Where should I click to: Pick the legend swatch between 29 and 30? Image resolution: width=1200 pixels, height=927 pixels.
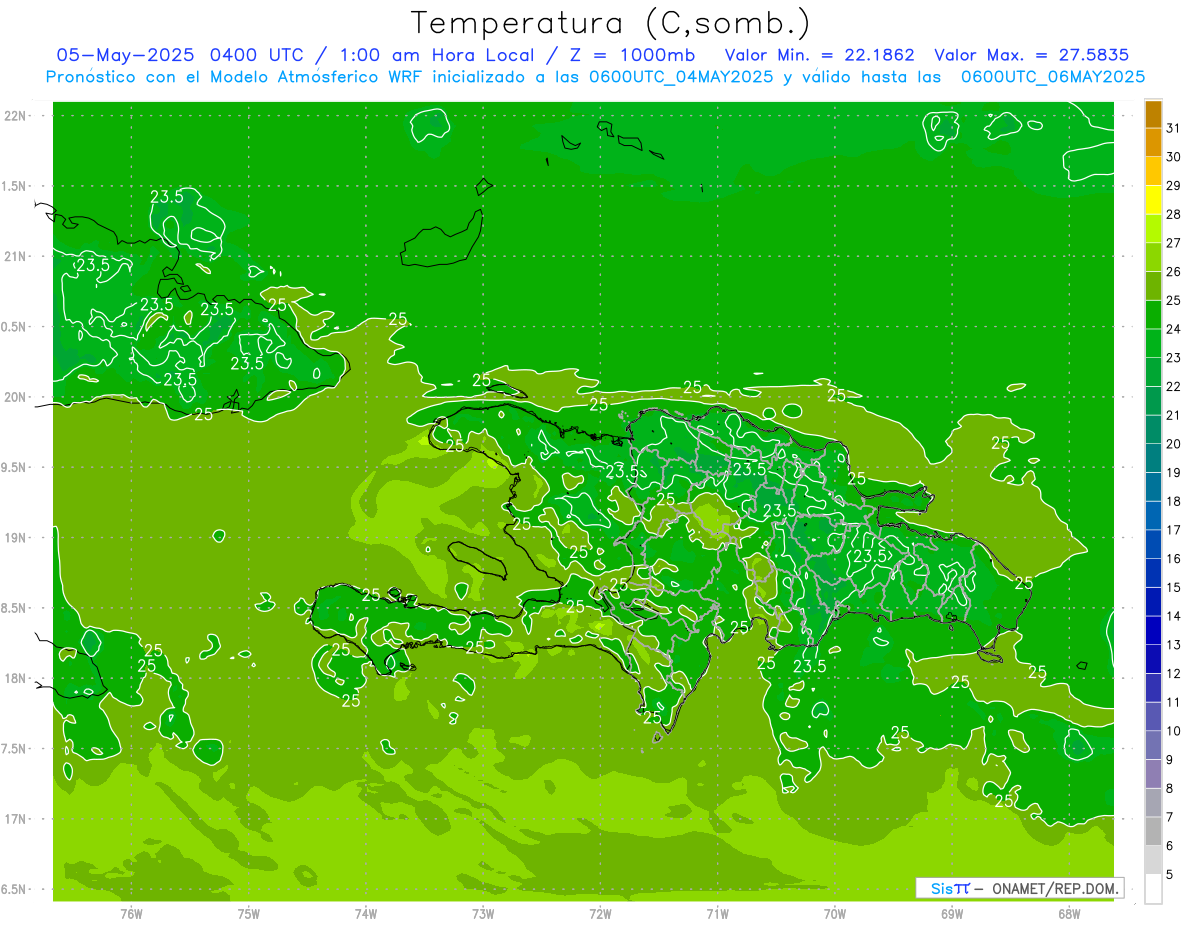[1153, 171]
